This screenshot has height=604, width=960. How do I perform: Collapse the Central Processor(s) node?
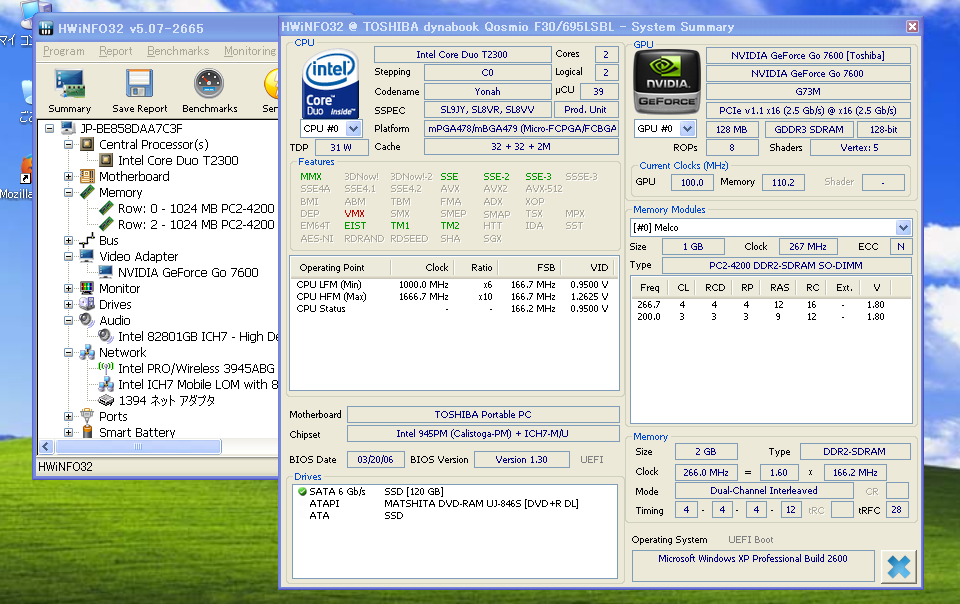click(69, 144)
